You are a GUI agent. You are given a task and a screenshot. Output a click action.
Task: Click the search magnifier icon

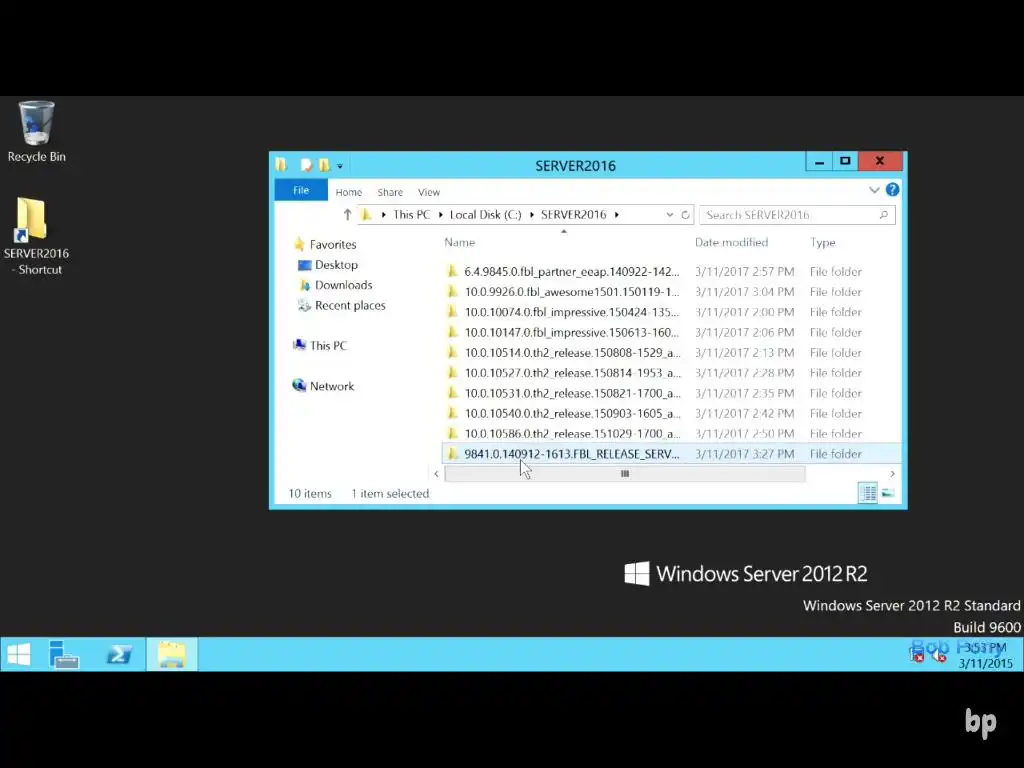884,215
